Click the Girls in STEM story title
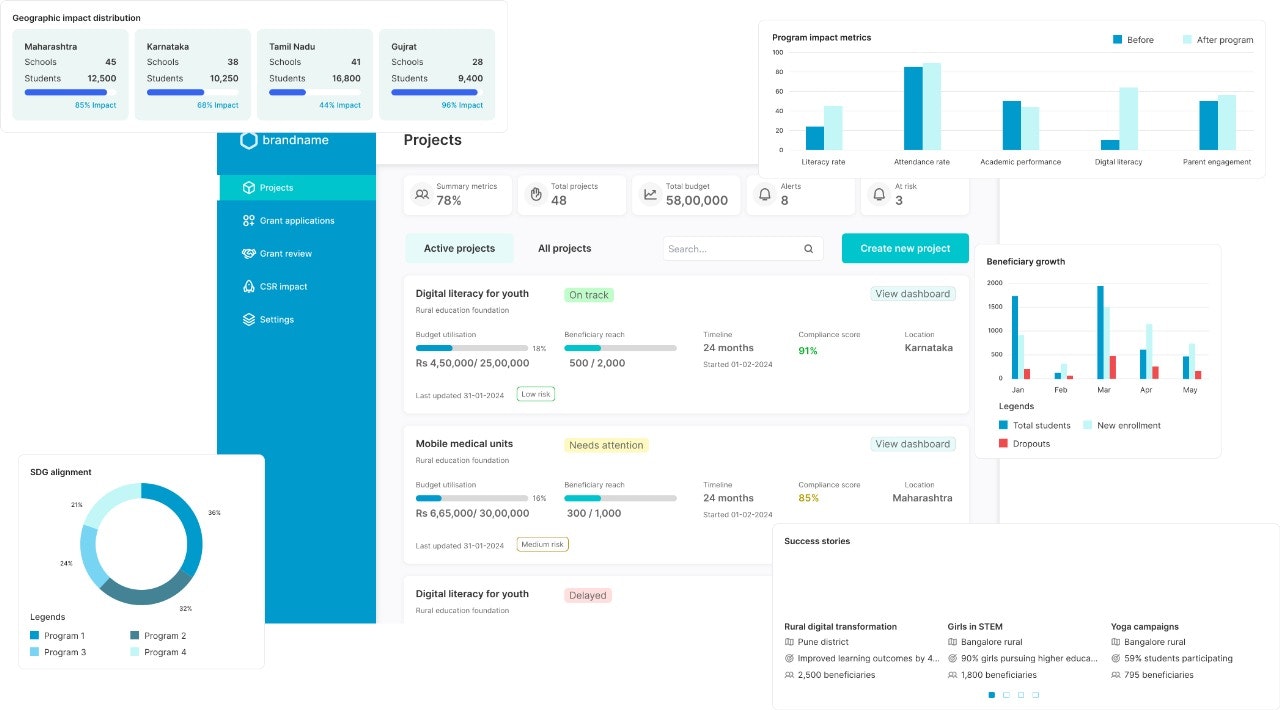Screen dimensions: 1280x710 point(976,627)
